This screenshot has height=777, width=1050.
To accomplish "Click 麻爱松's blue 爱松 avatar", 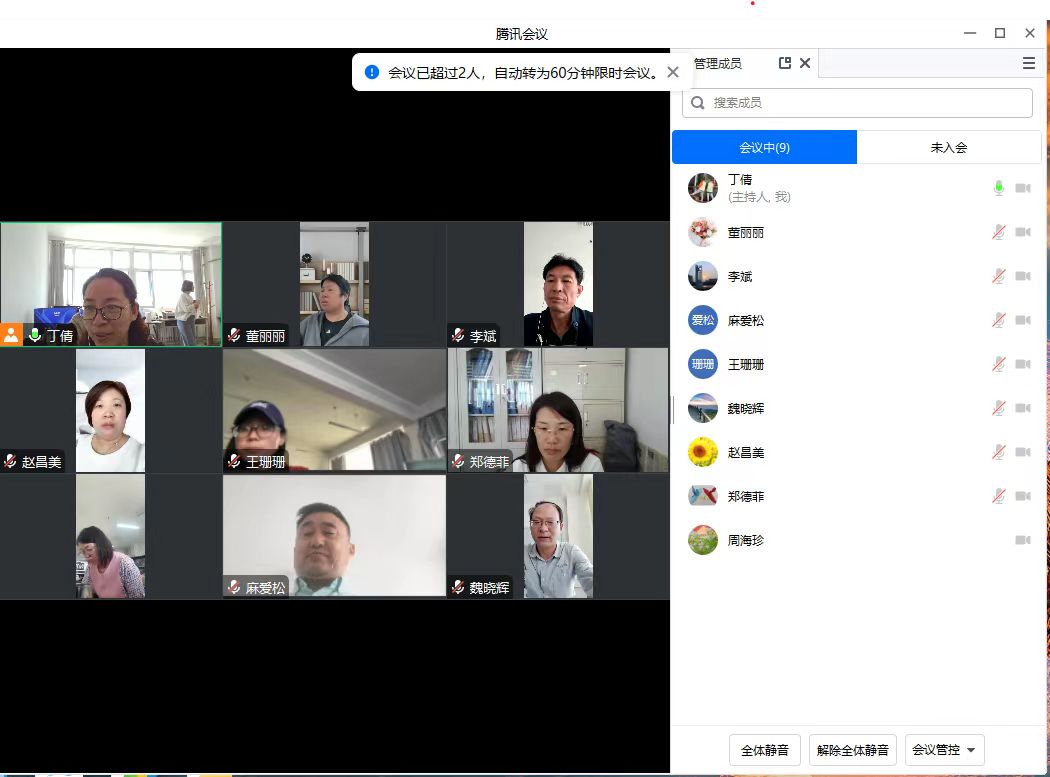I will (x=702, y=320).
